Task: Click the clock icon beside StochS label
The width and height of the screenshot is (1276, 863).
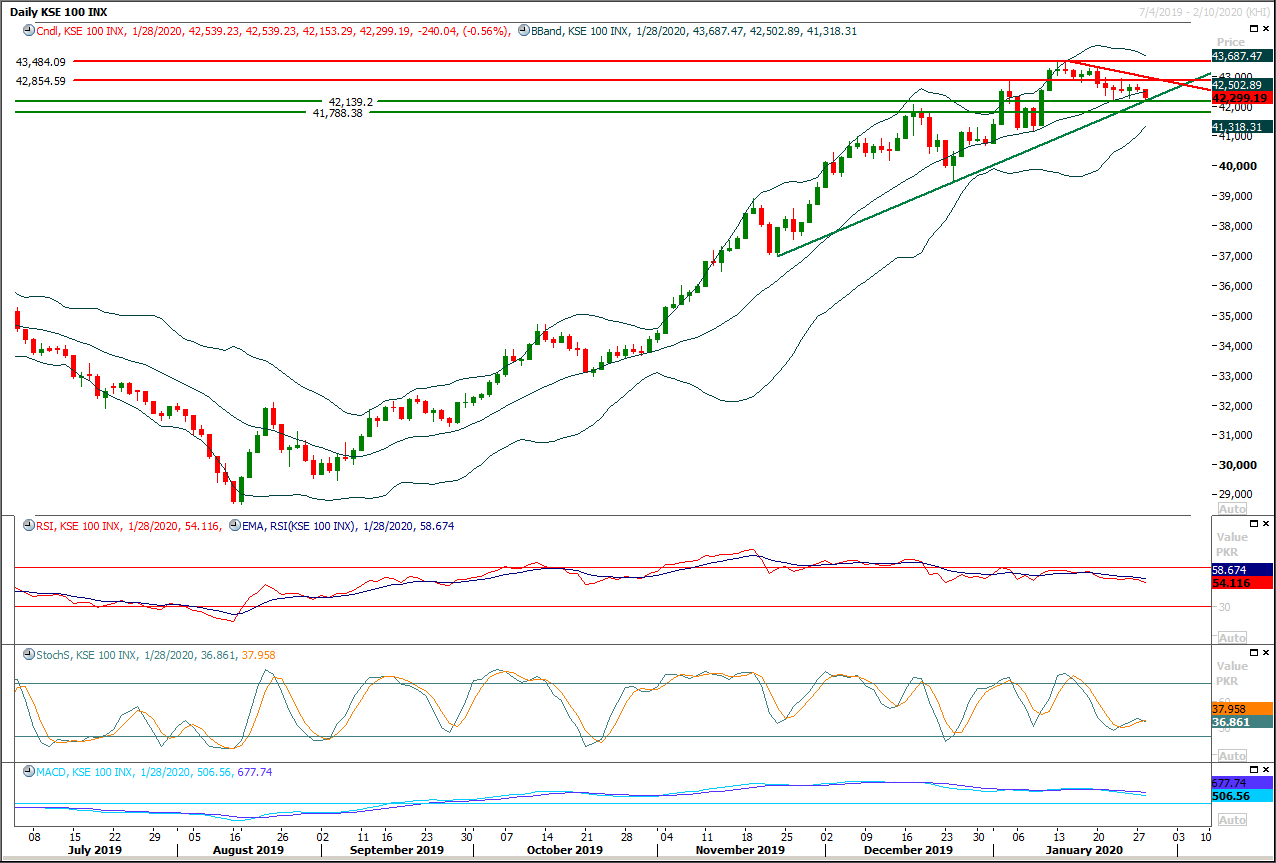Action: pyautogui.click(x=28, y=655)
